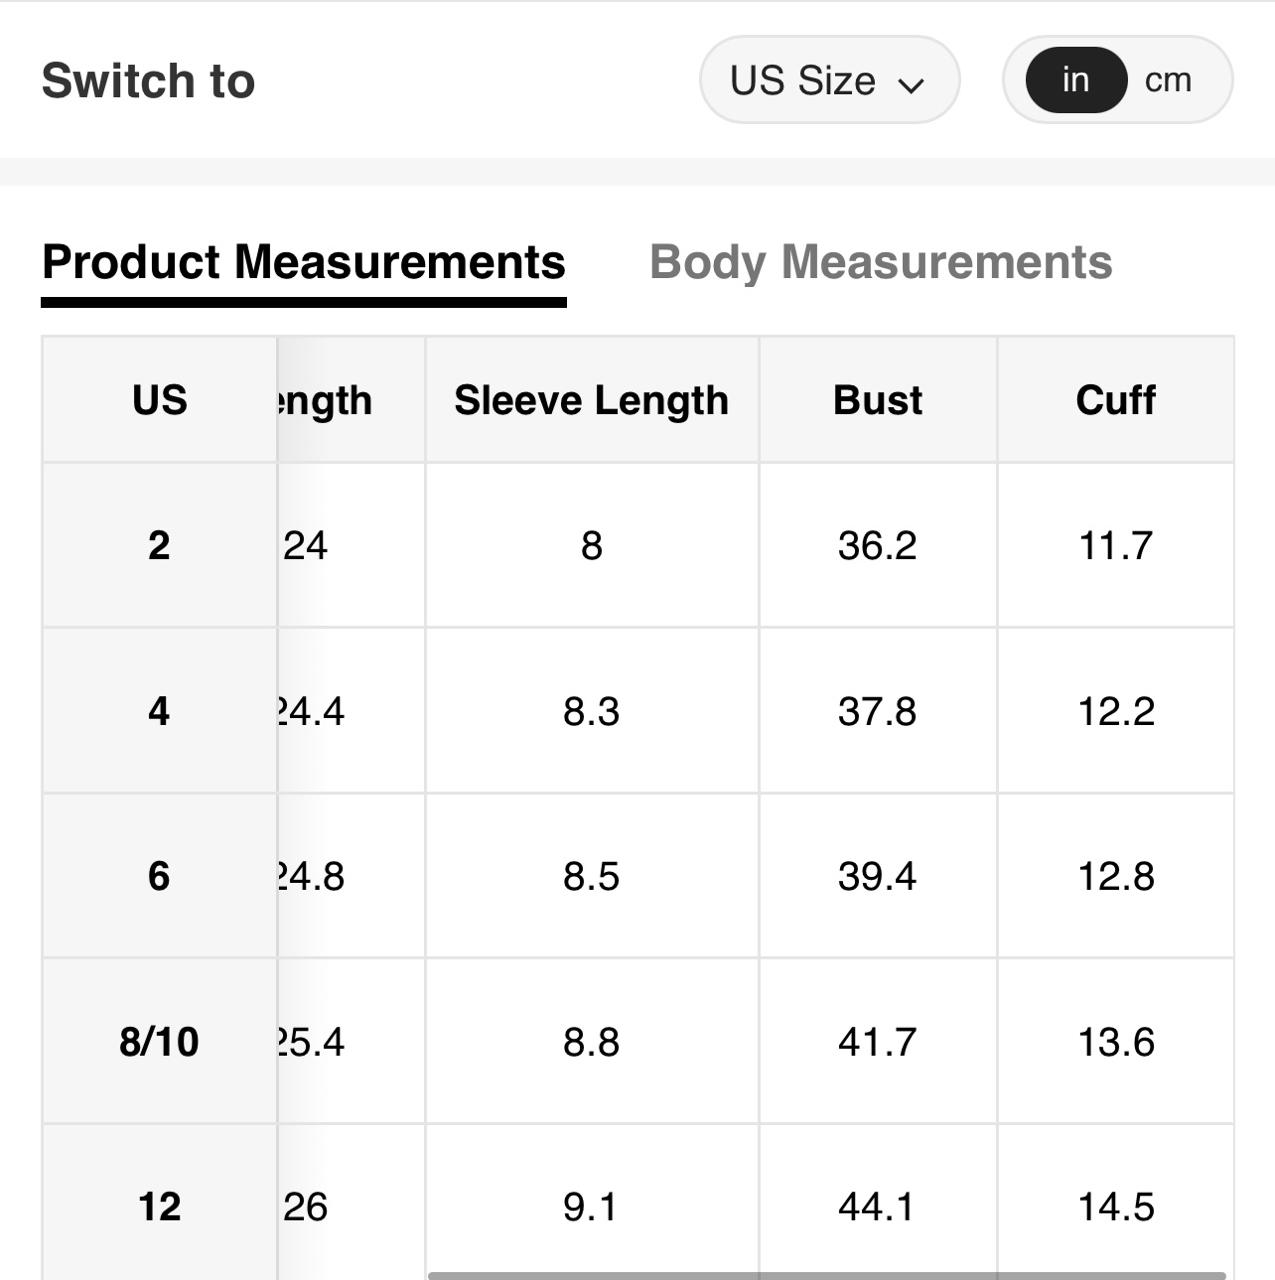Switch to the Body Measurements tab
This screenshot has height=1280, width=1275.
click(x=880, y=263)
